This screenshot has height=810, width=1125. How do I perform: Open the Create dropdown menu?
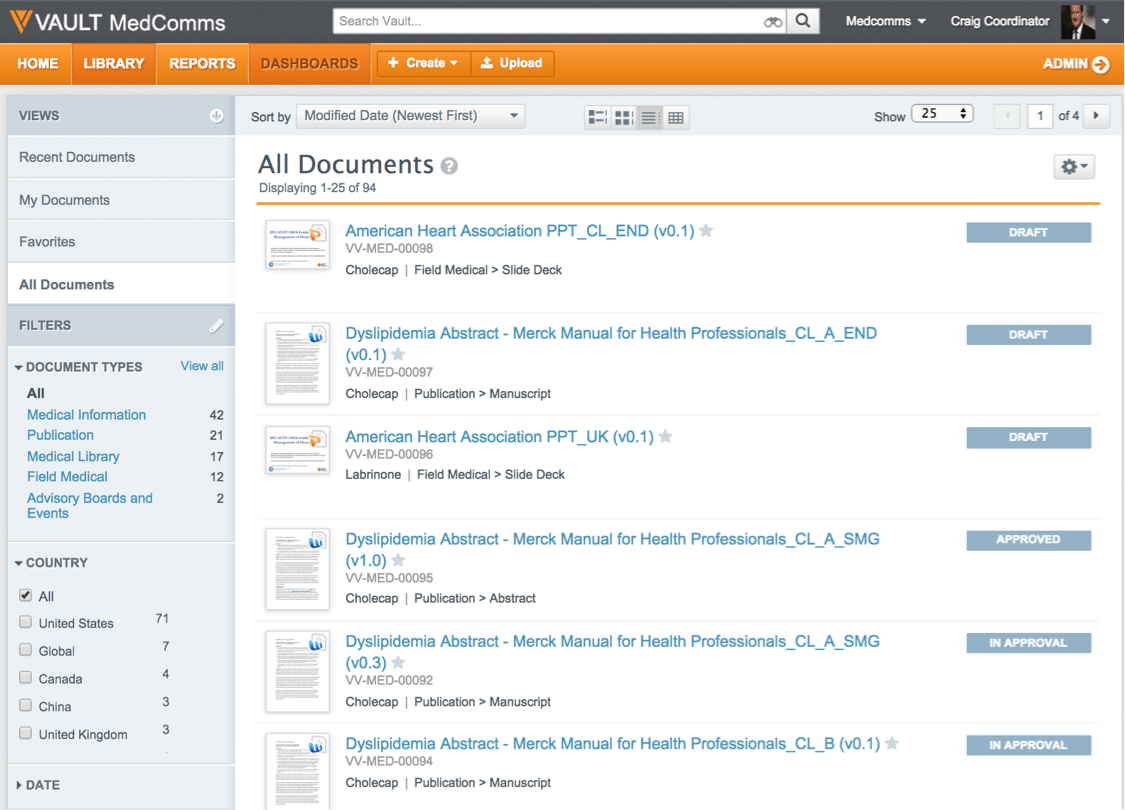[x=423, y=63]
